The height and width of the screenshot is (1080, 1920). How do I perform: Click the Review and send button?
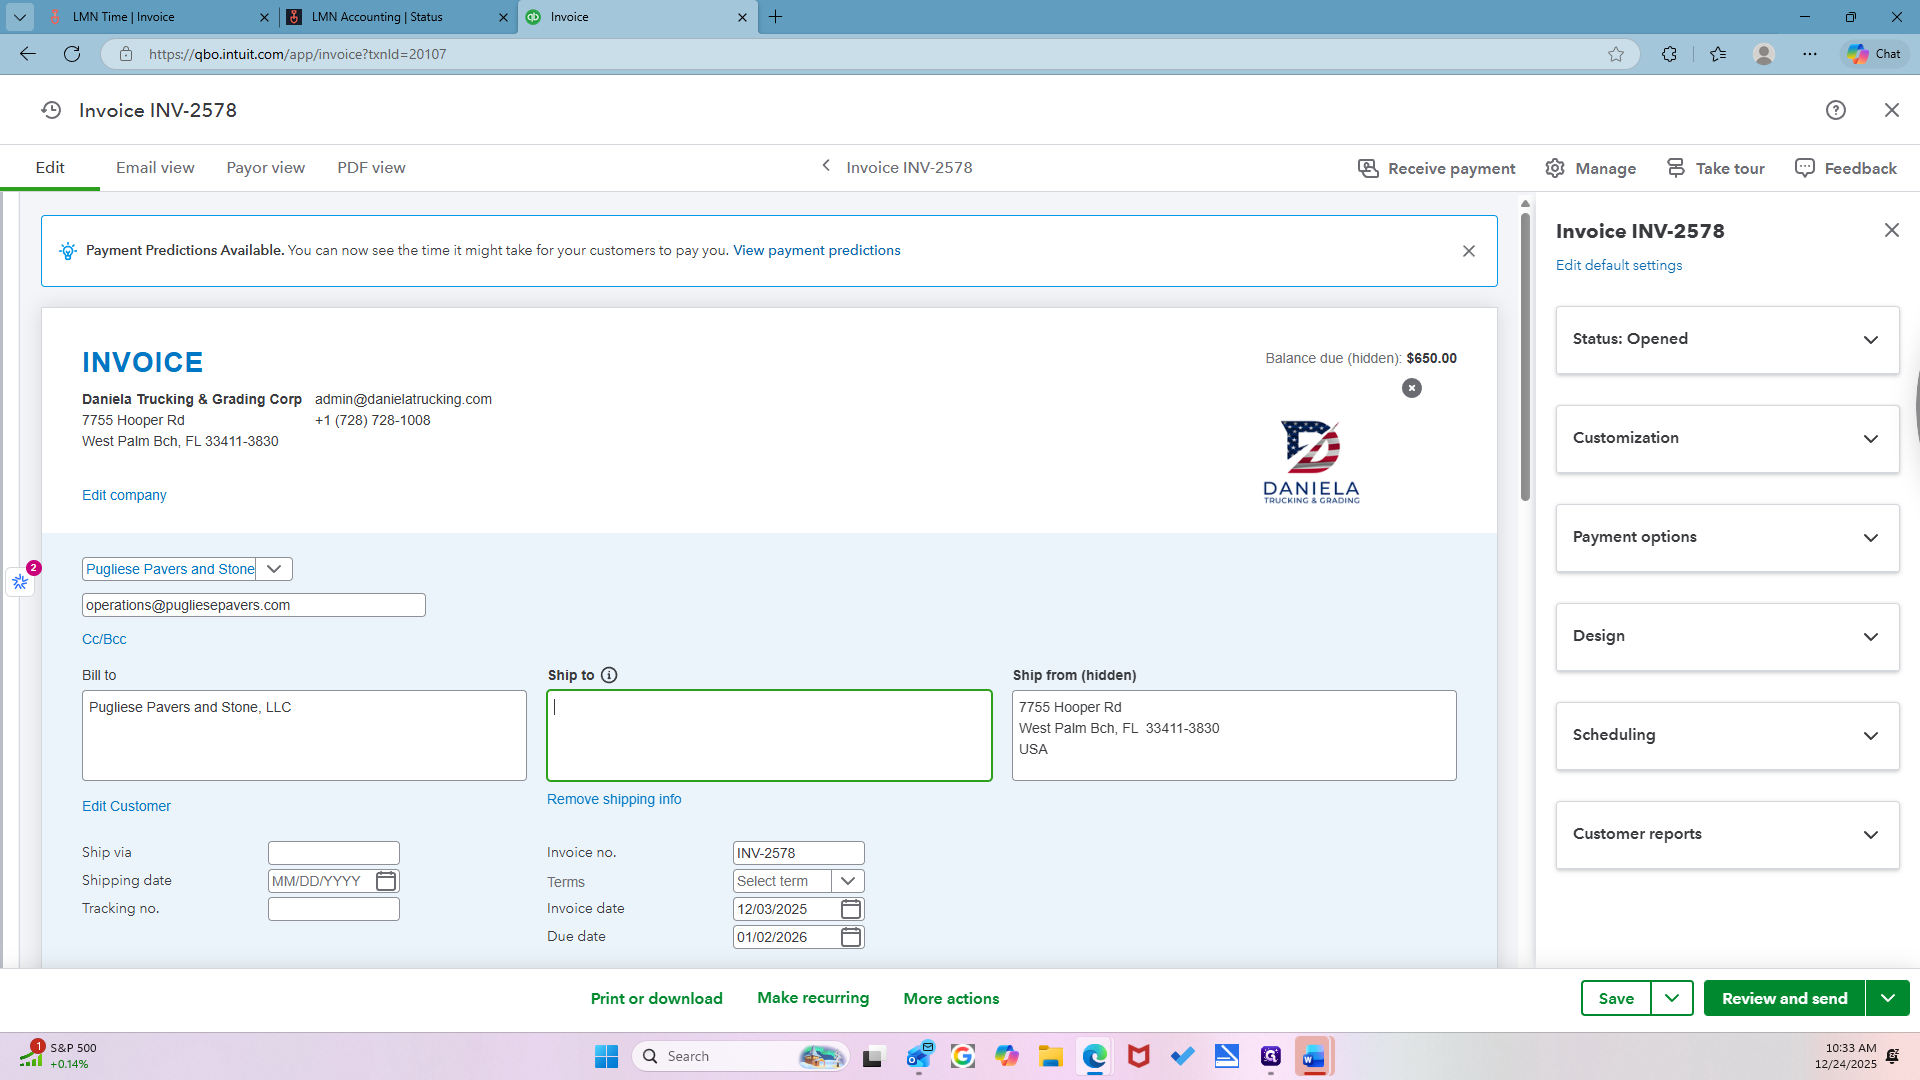(x=1784, y=998)
